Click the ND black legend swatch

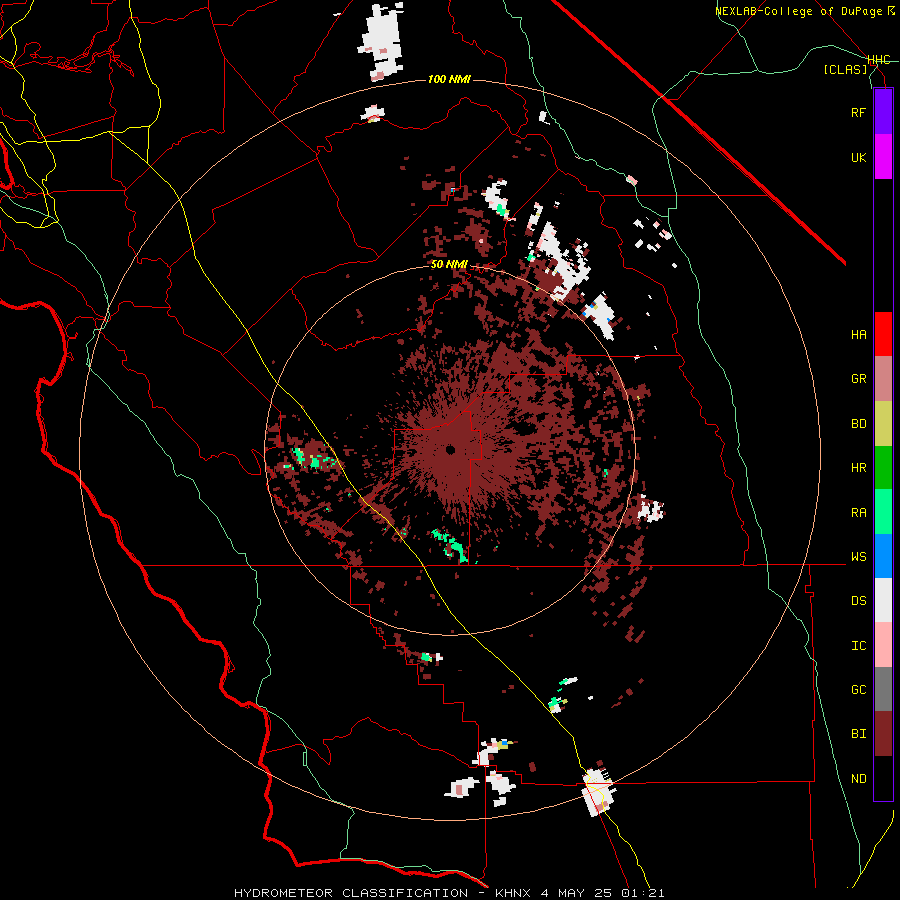point(883,778)
